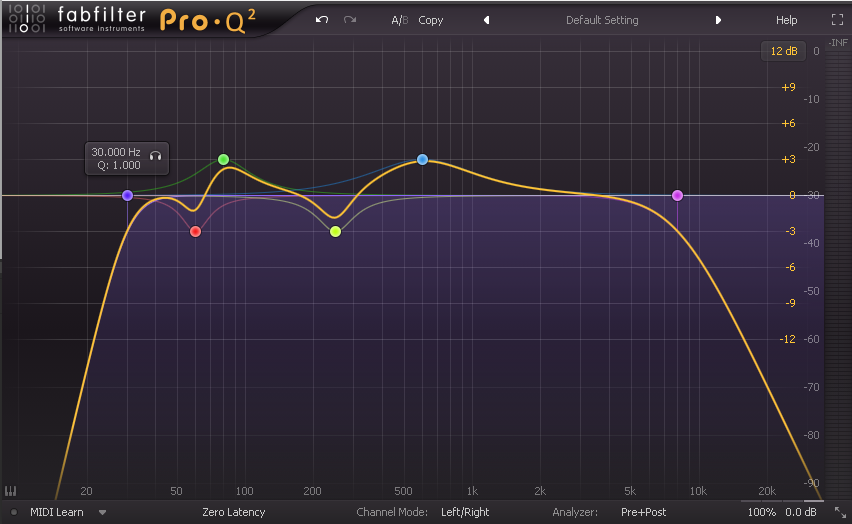
Task: Toggle the MIDI Learn indicator dot
Action: [14, 512]
